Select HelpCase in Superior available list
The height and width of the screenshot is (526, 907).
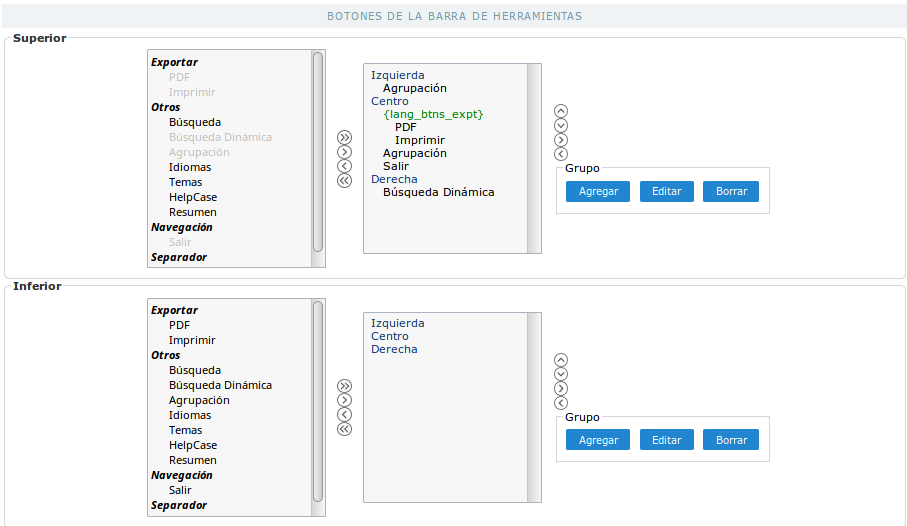(x=193, y=197)
